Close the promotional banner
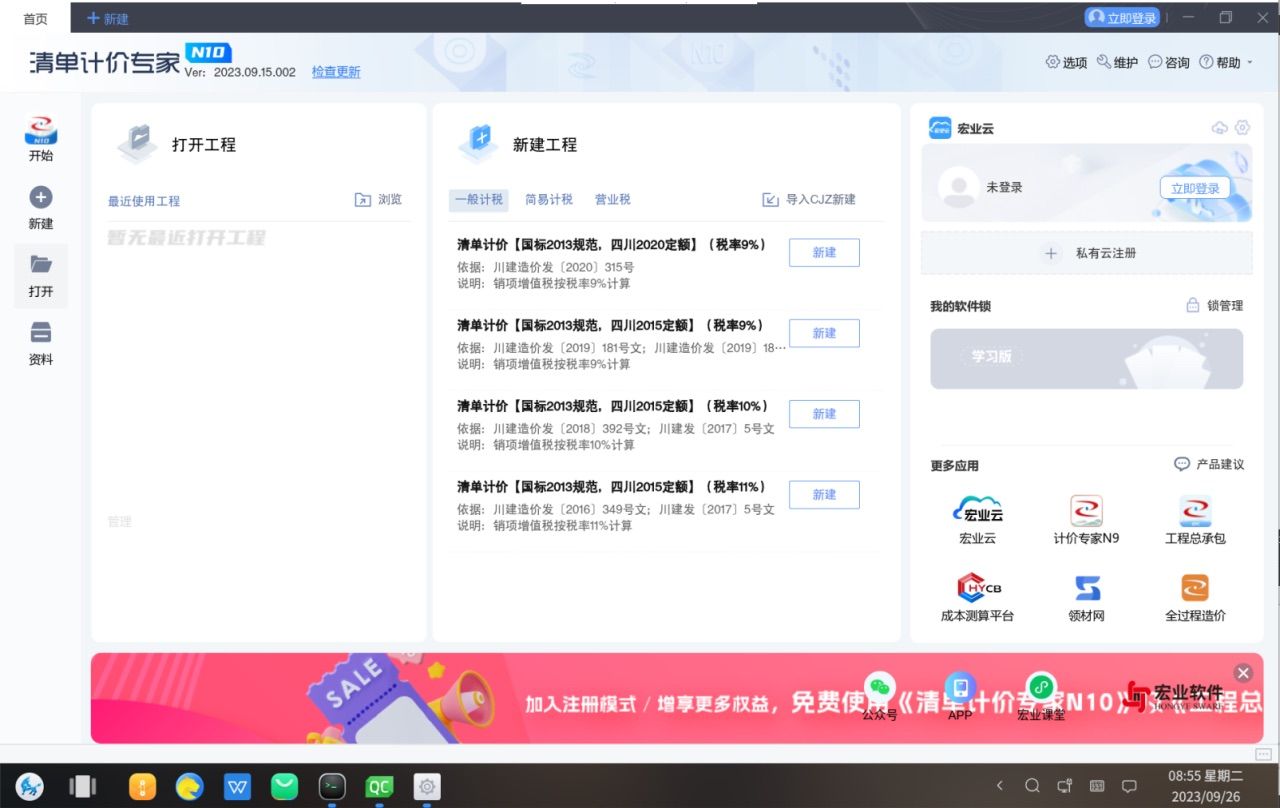Image resolution: width=1280 pixels, height=808 pixels. [x=1243, y=673]
